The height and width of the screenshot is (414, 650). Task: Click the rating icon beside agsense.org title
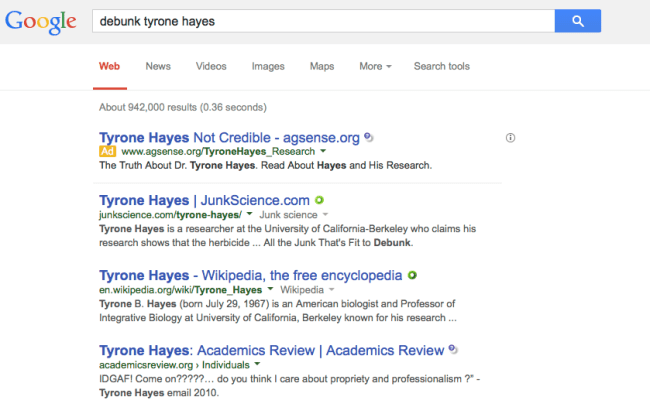369,136
